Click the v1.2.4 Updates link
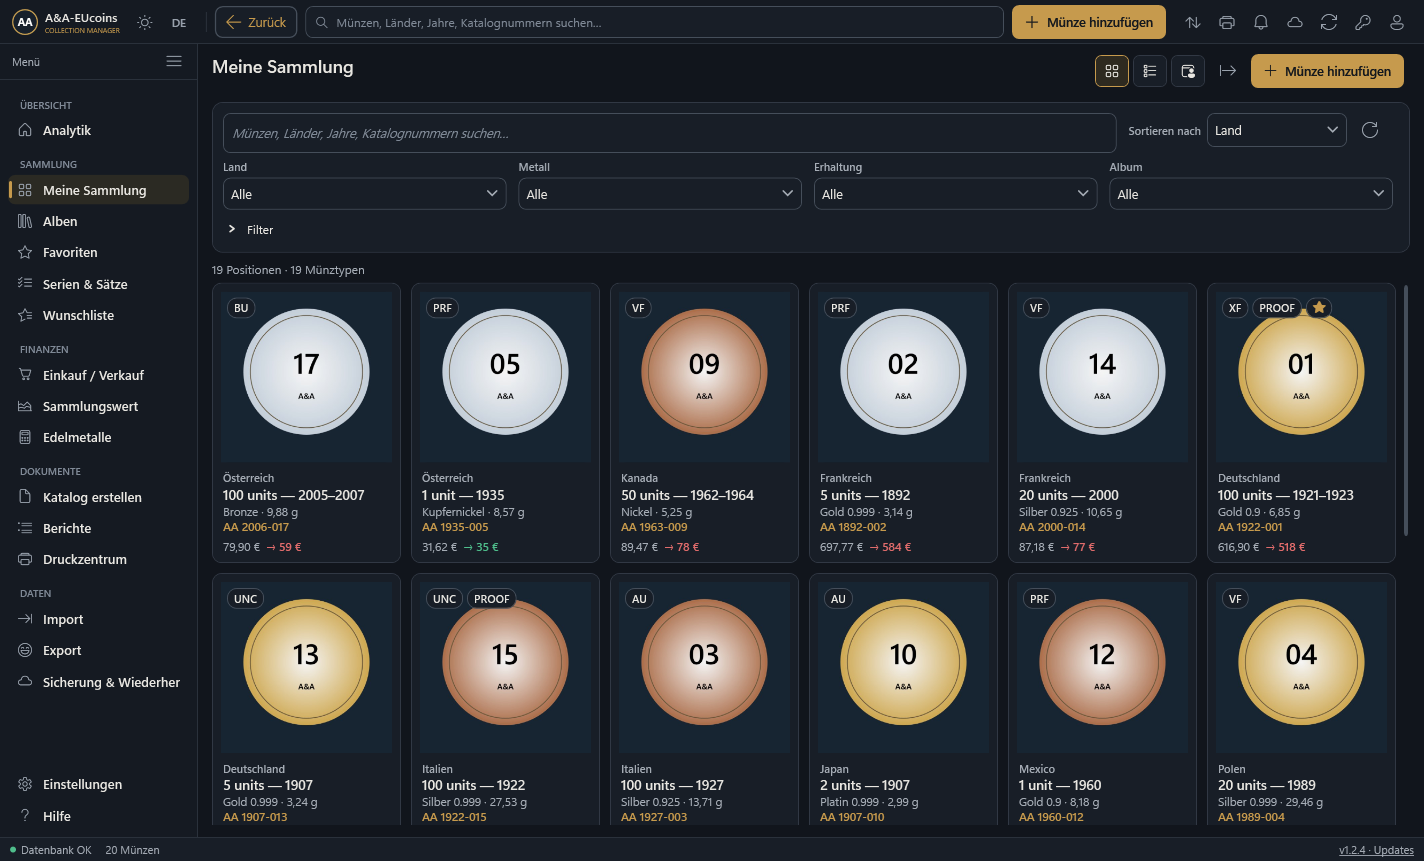The width and height of the screenshot is (1424, 861). pyautogui.click(x=1376, y=850)
